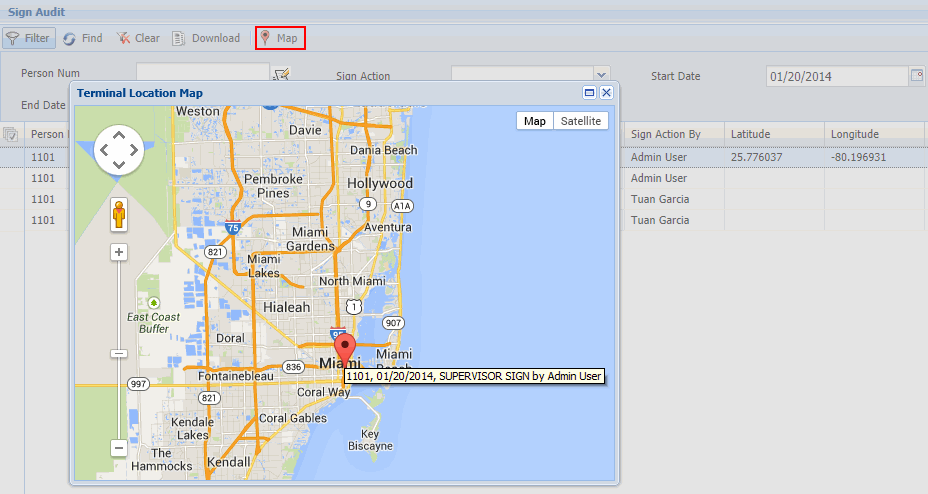Expand the Sign Action dropdown

click(x=601, y=75)
